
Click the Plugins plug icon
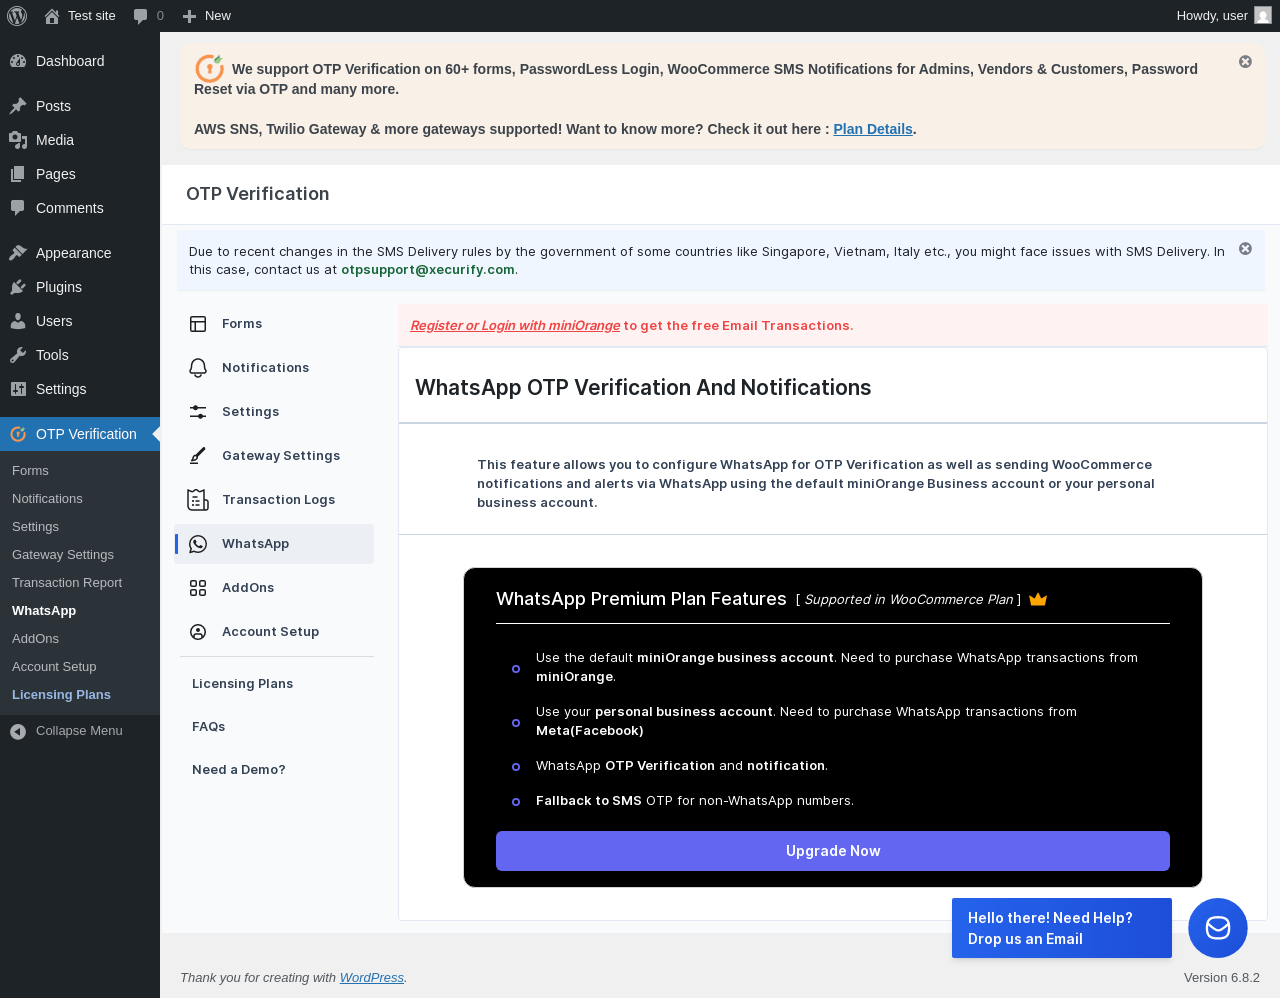pos(18,287)
